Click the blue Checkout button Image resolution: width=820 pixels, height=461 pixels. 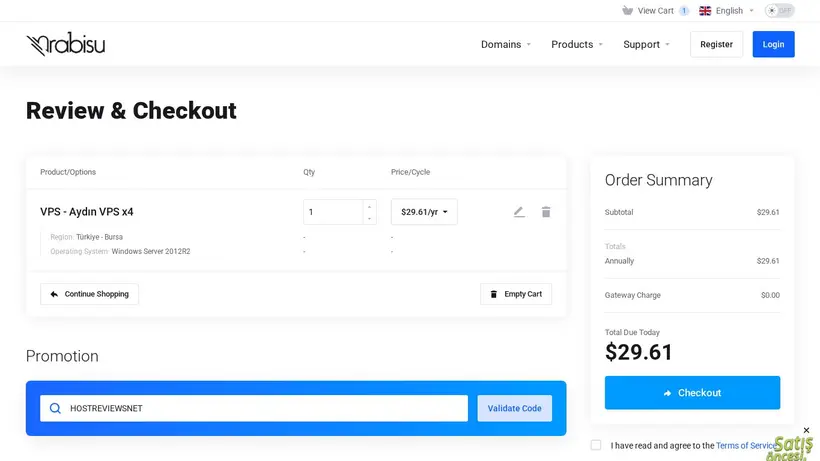click(x=692, y=393)
